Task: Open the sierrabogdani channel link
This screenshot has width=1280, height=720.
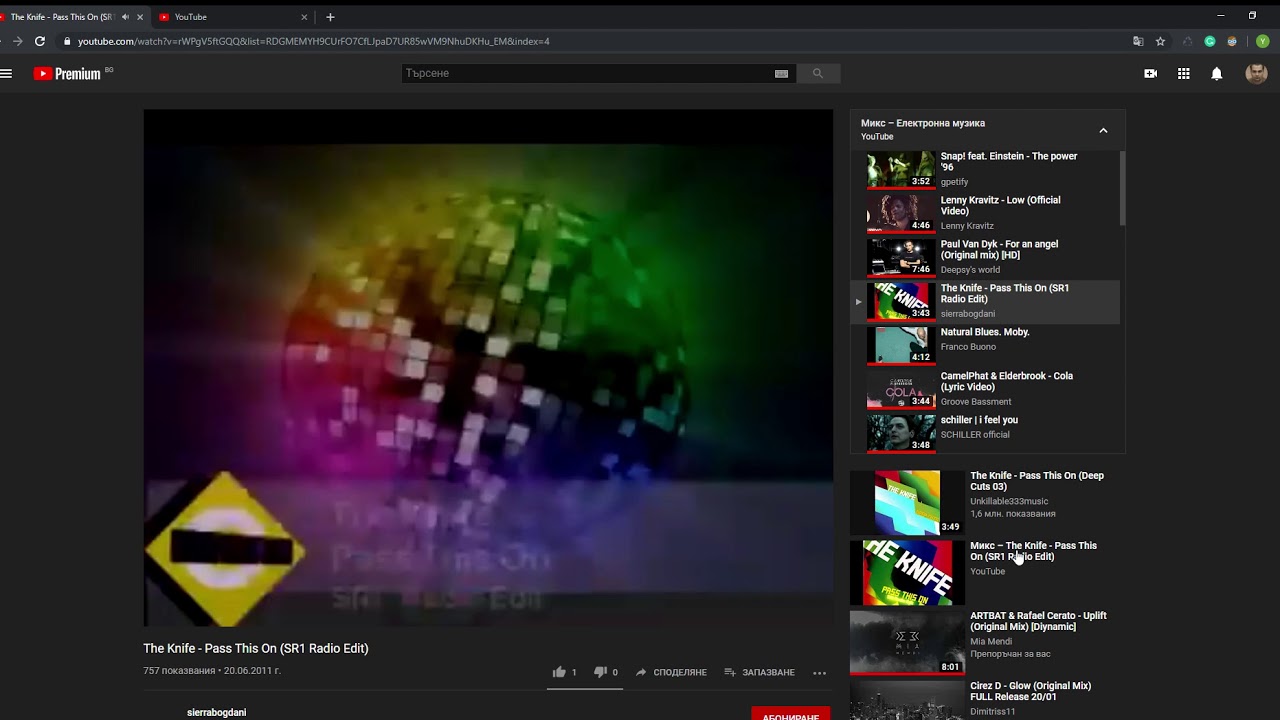Action: [x=216, y=712]
